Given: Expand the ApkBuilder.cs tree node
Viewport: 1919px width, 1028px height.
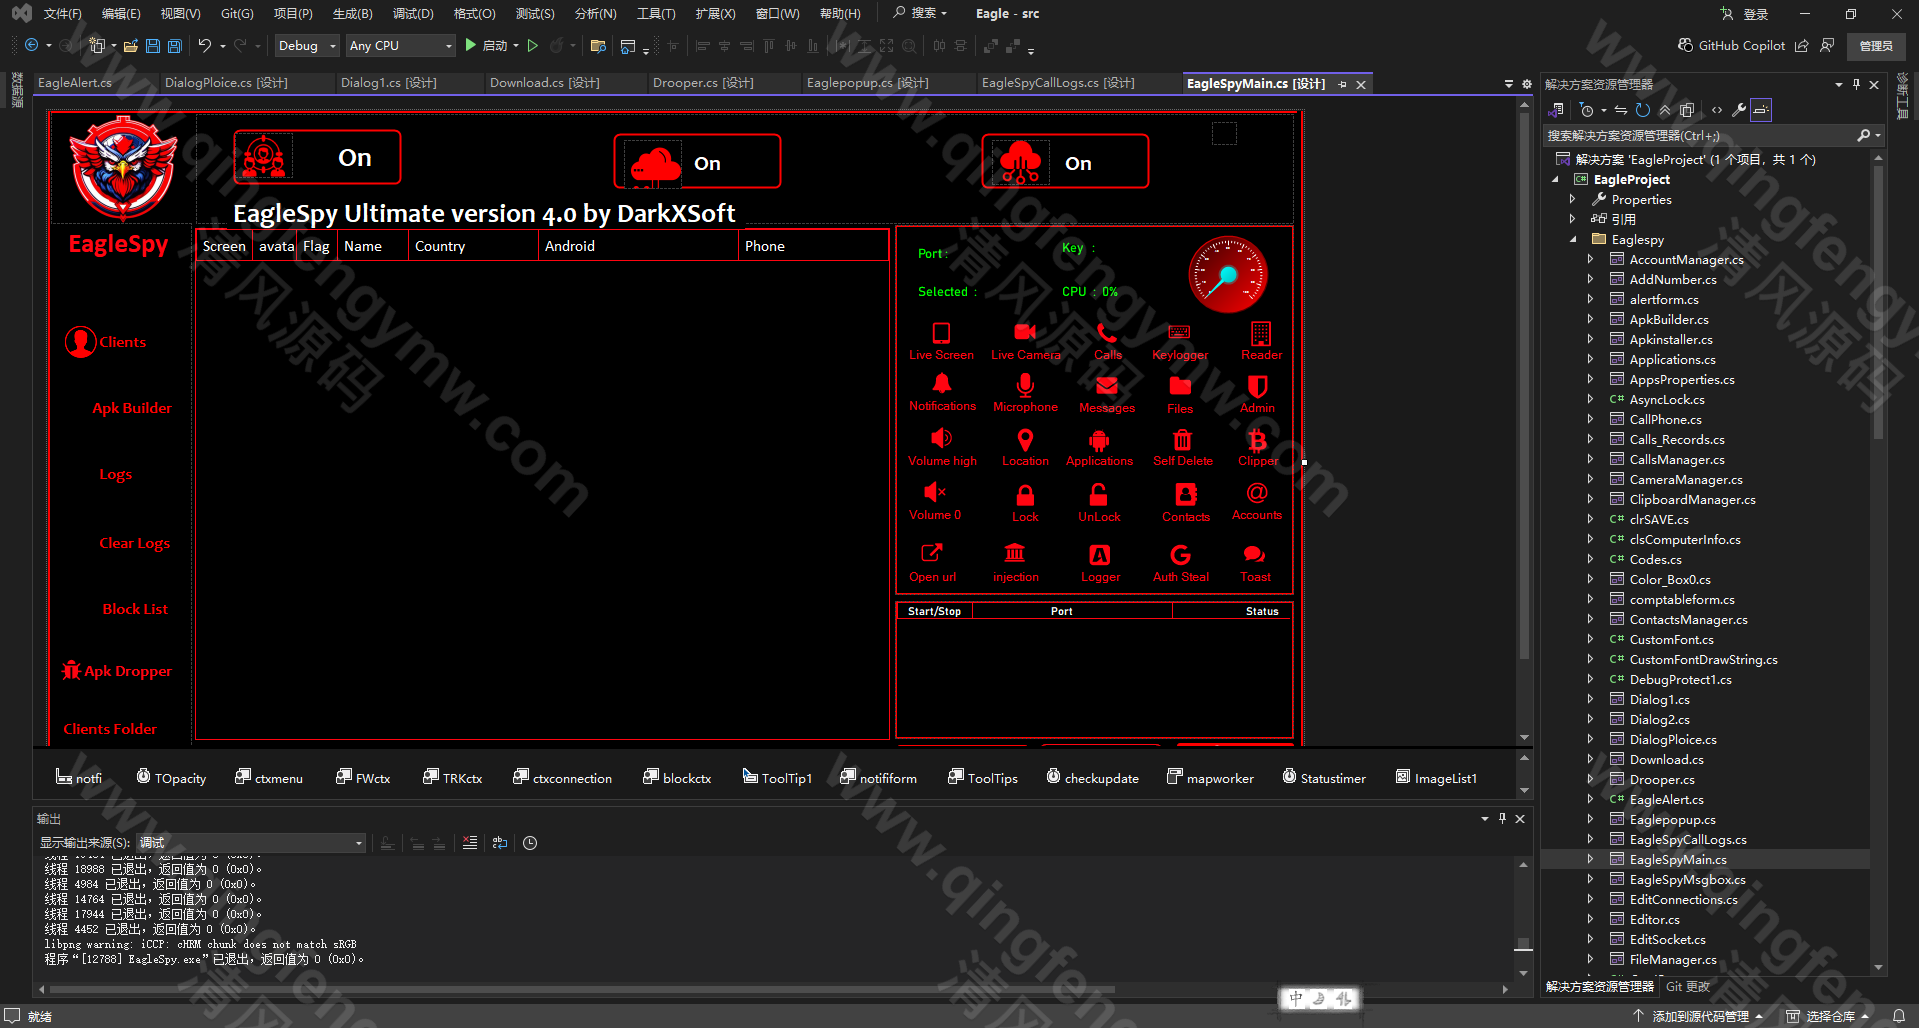Looking at the screenshot, I should (x=1591, y=320).
